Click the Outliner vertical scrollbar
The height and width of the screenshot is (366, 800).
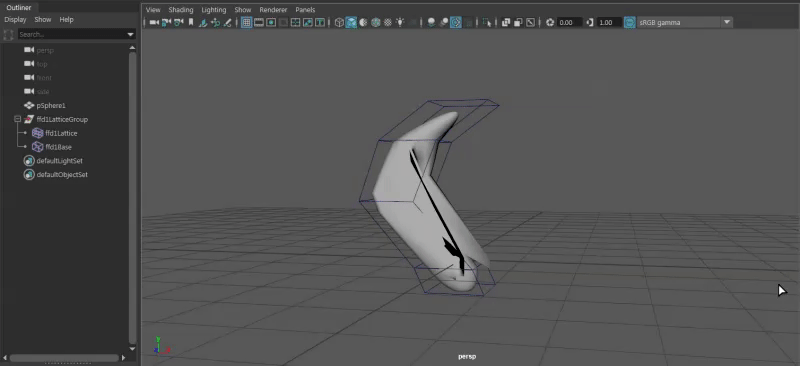pyautogui.click(x=133, y=197)
